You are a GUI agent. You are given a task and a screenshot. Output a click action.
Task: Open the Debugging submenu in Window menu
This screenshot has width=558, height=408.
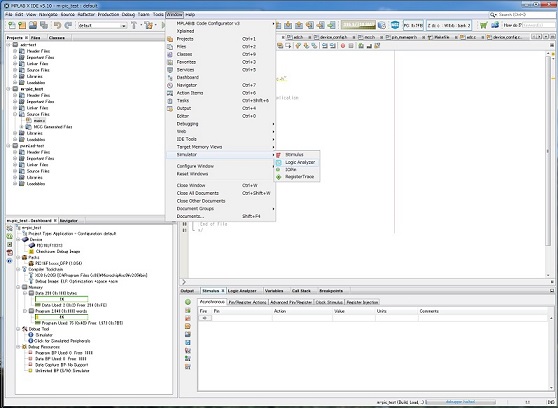[221, 124]
